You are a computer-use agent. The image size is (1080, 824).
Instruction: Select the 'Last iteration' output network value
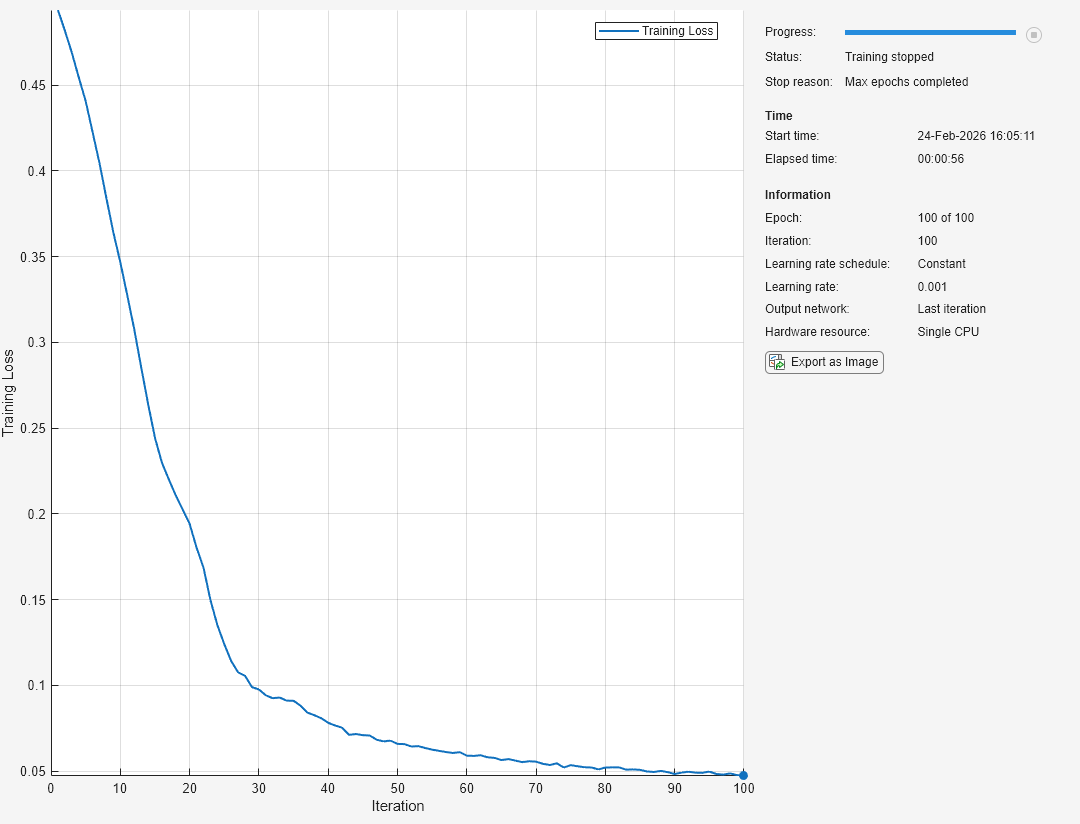pos(951,309)
